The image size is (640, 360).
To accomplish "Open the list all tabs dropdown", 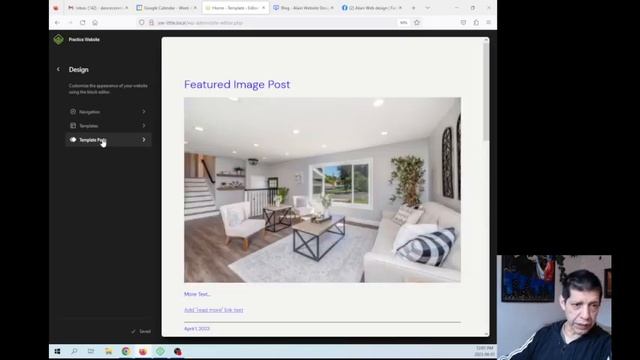I will point(427,8).
